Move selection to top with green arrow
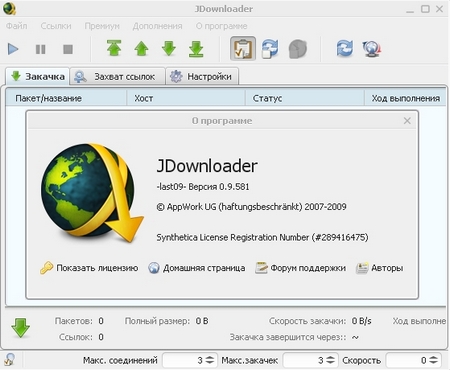450x370 pixels. click(x=114, y=48)
